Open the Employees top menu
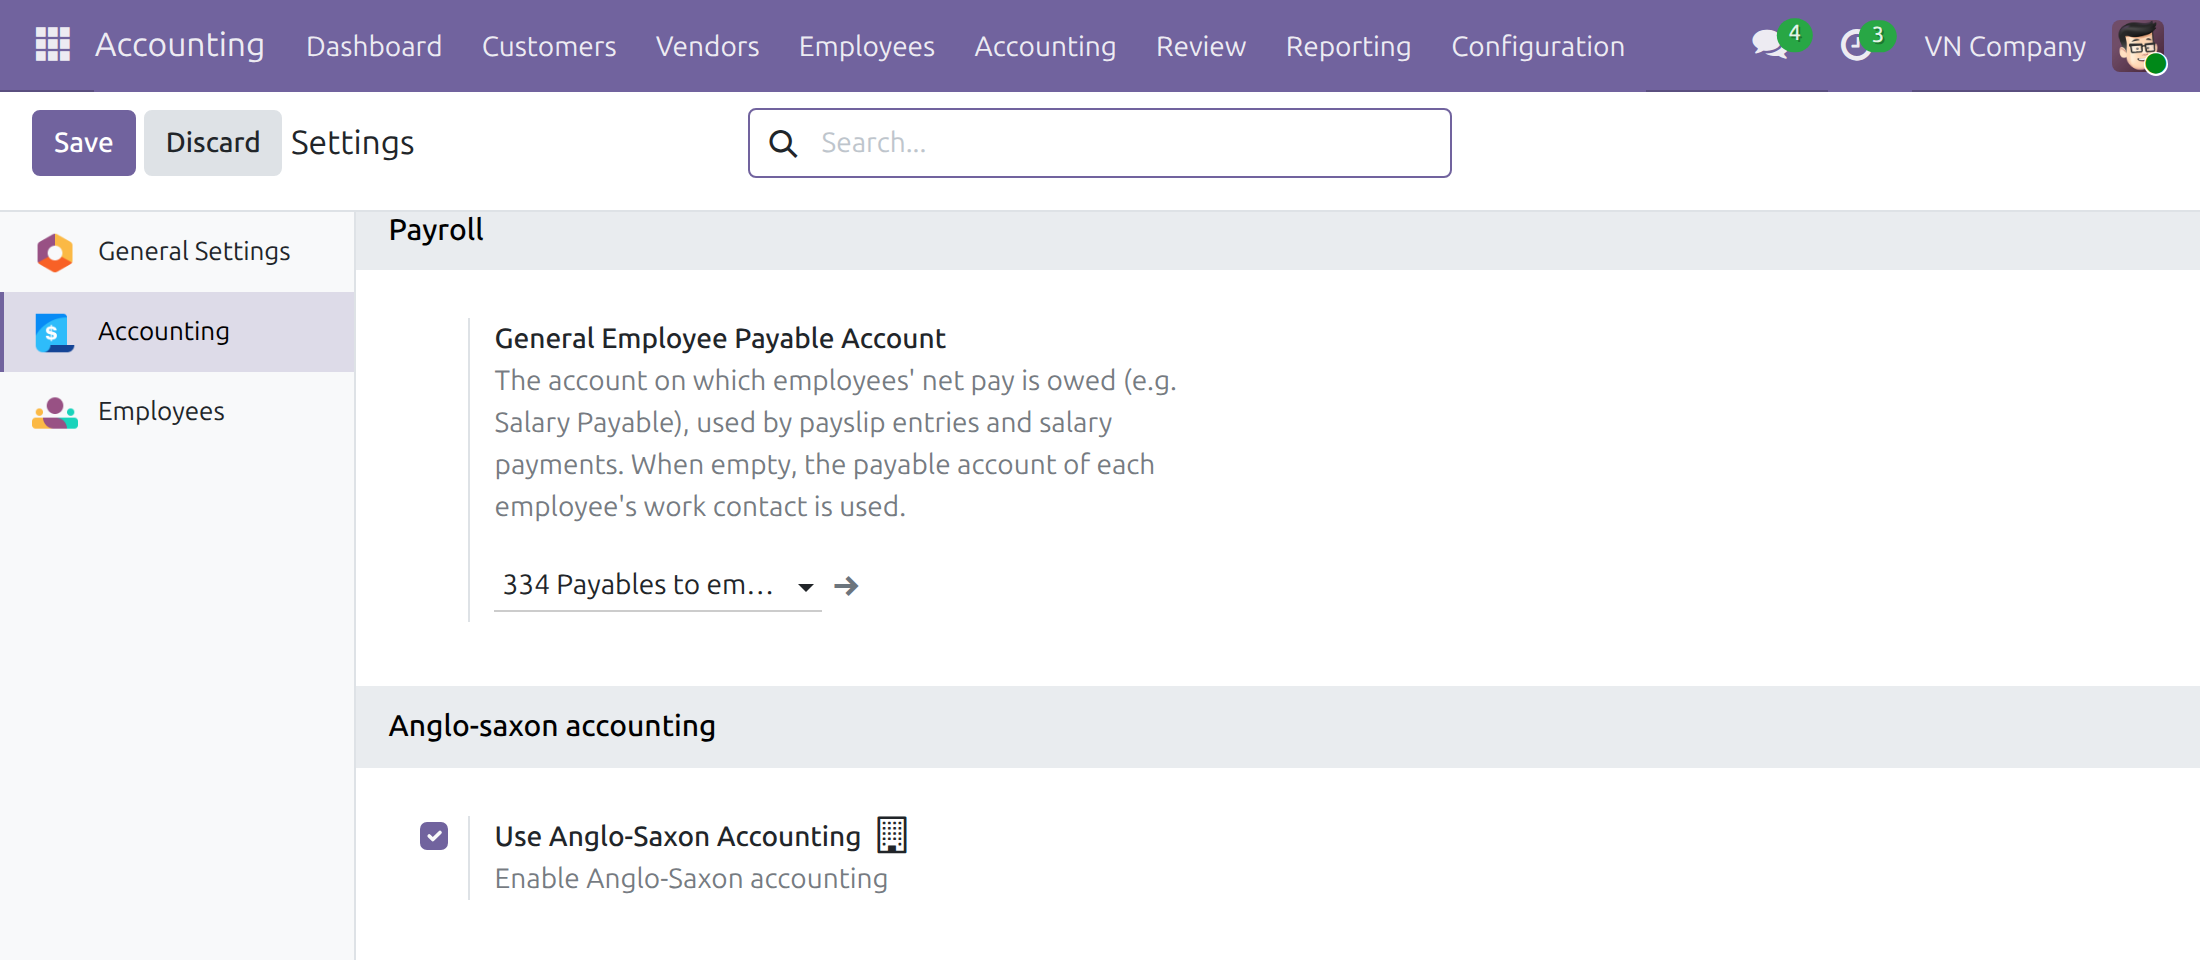The width and height of the screenshot is (2200, 960). click(867, 46)
